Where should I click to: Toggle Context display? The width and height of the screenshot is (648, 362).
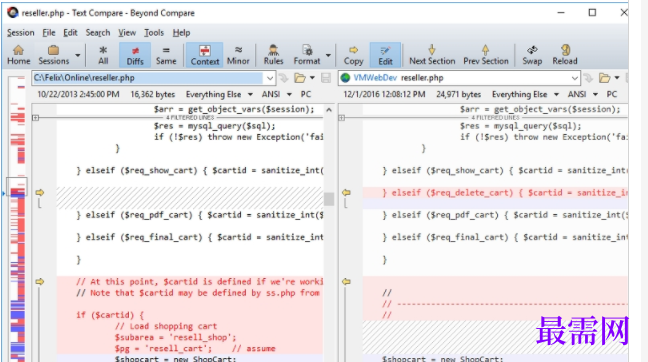(205, 55)
